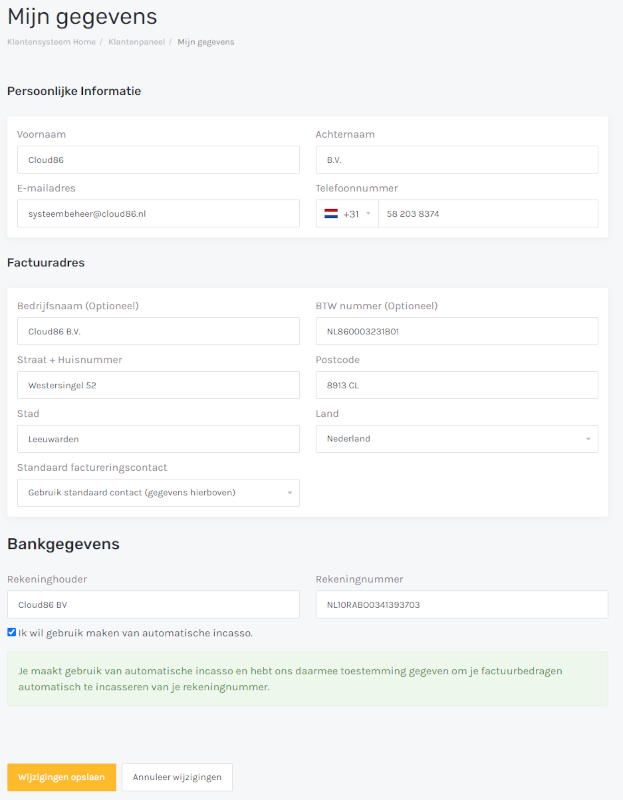Click the BTW nummer input field
This screenshot has height=800, width=623.
tap(457, 332)
